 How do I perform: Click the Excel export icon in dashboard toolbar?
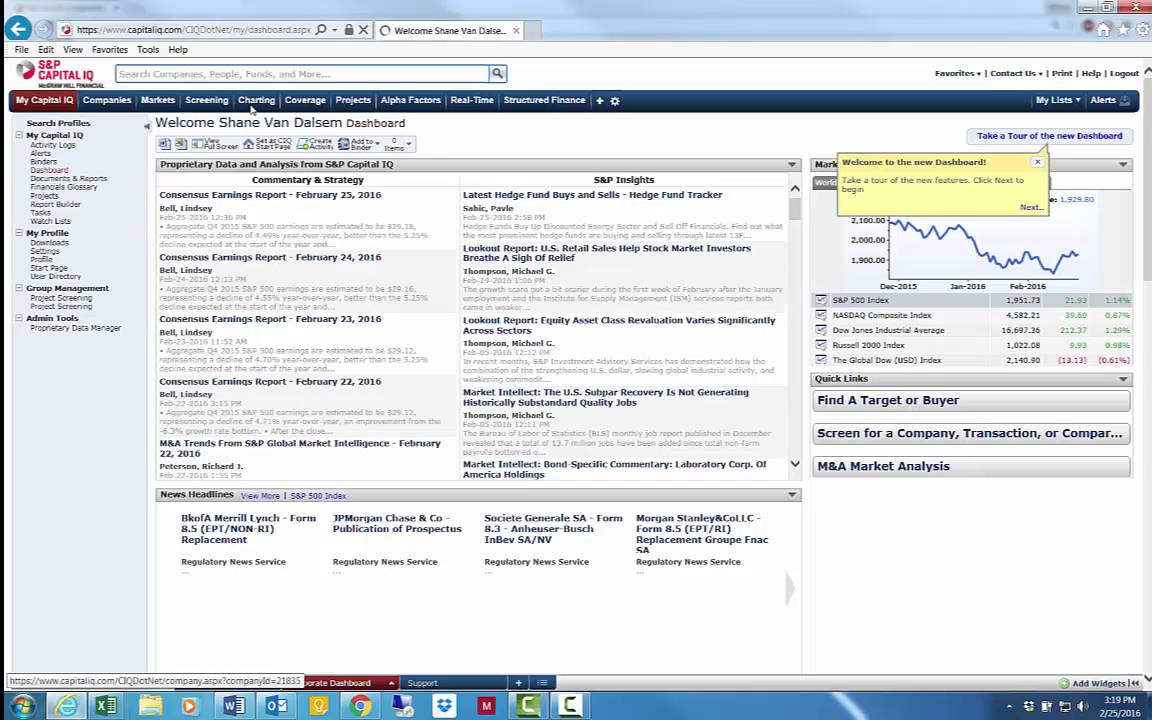[x=181, y=144]
